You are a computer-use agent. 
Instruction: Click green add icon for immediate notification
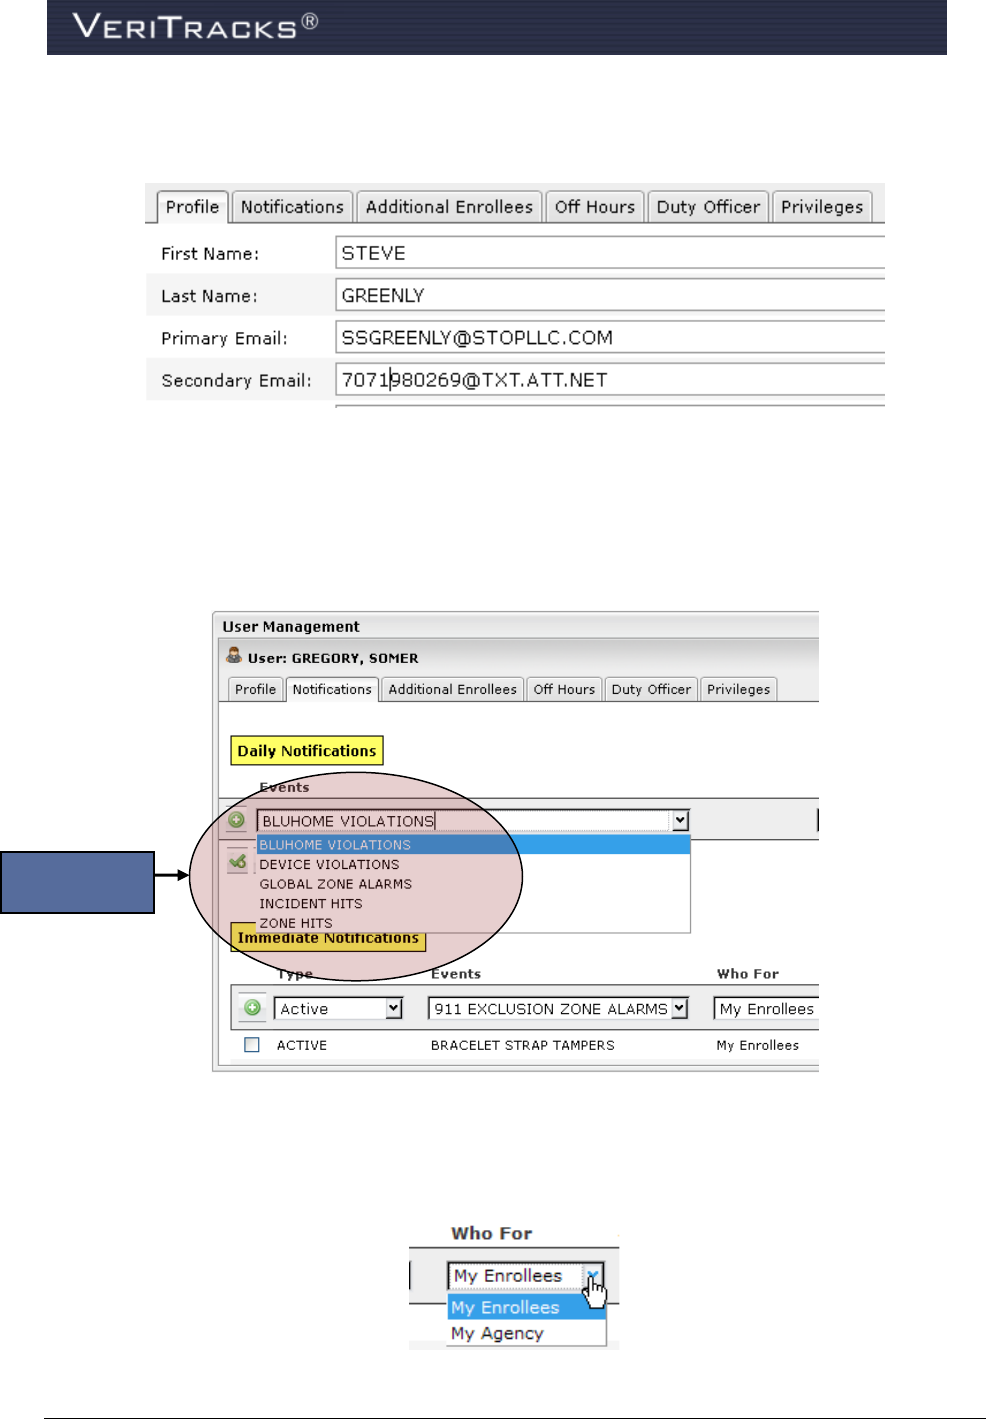click(253, 1008)
